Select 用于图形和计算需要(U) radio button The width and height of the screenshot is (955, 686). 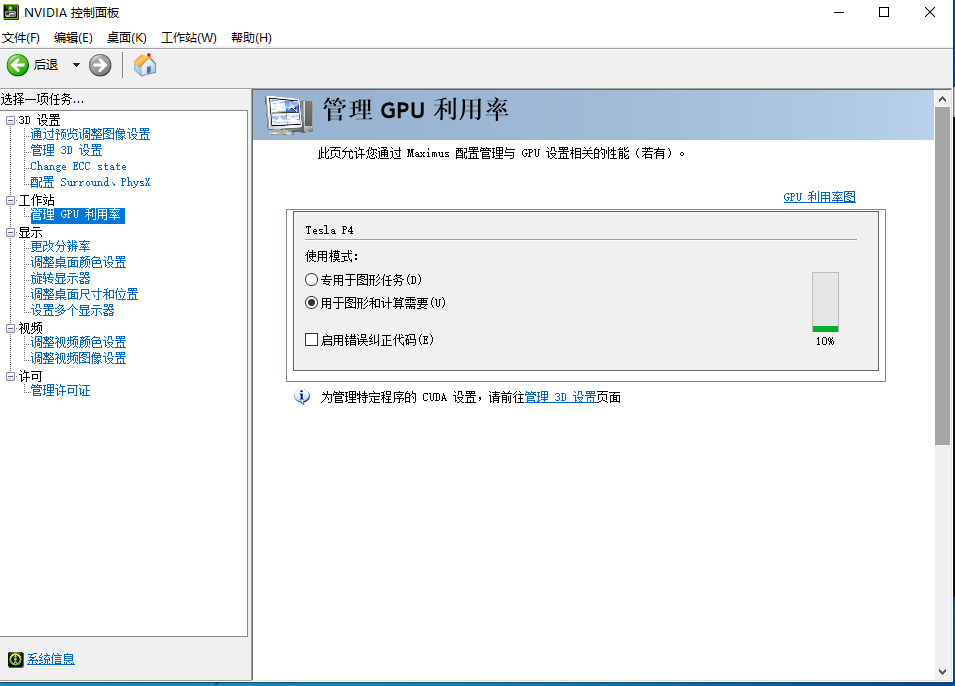pyautogui.click(x=311, y=303)
